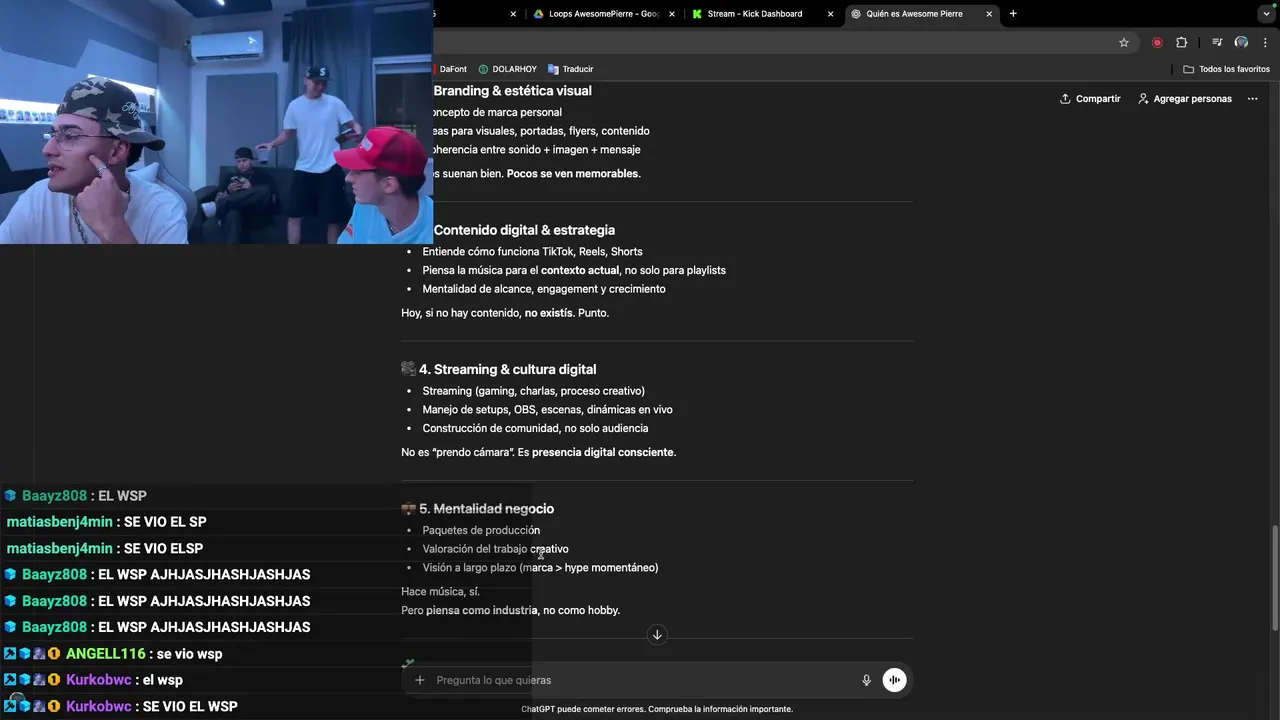
Task: Click the plus attach icon in prompt box
Action: [x=420, y=680]
